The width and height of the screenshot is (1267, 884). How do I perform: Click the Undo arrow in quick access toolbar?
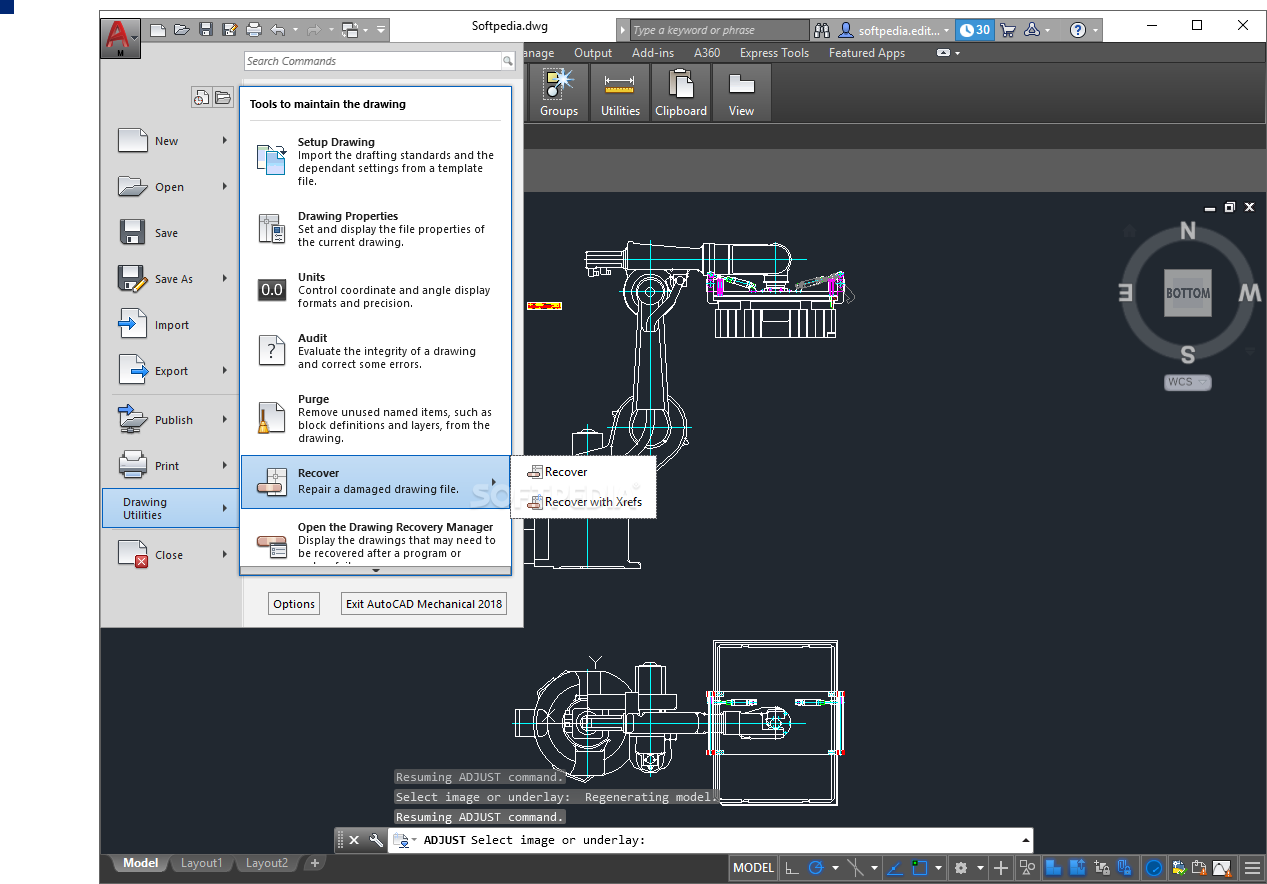point(278,30)
